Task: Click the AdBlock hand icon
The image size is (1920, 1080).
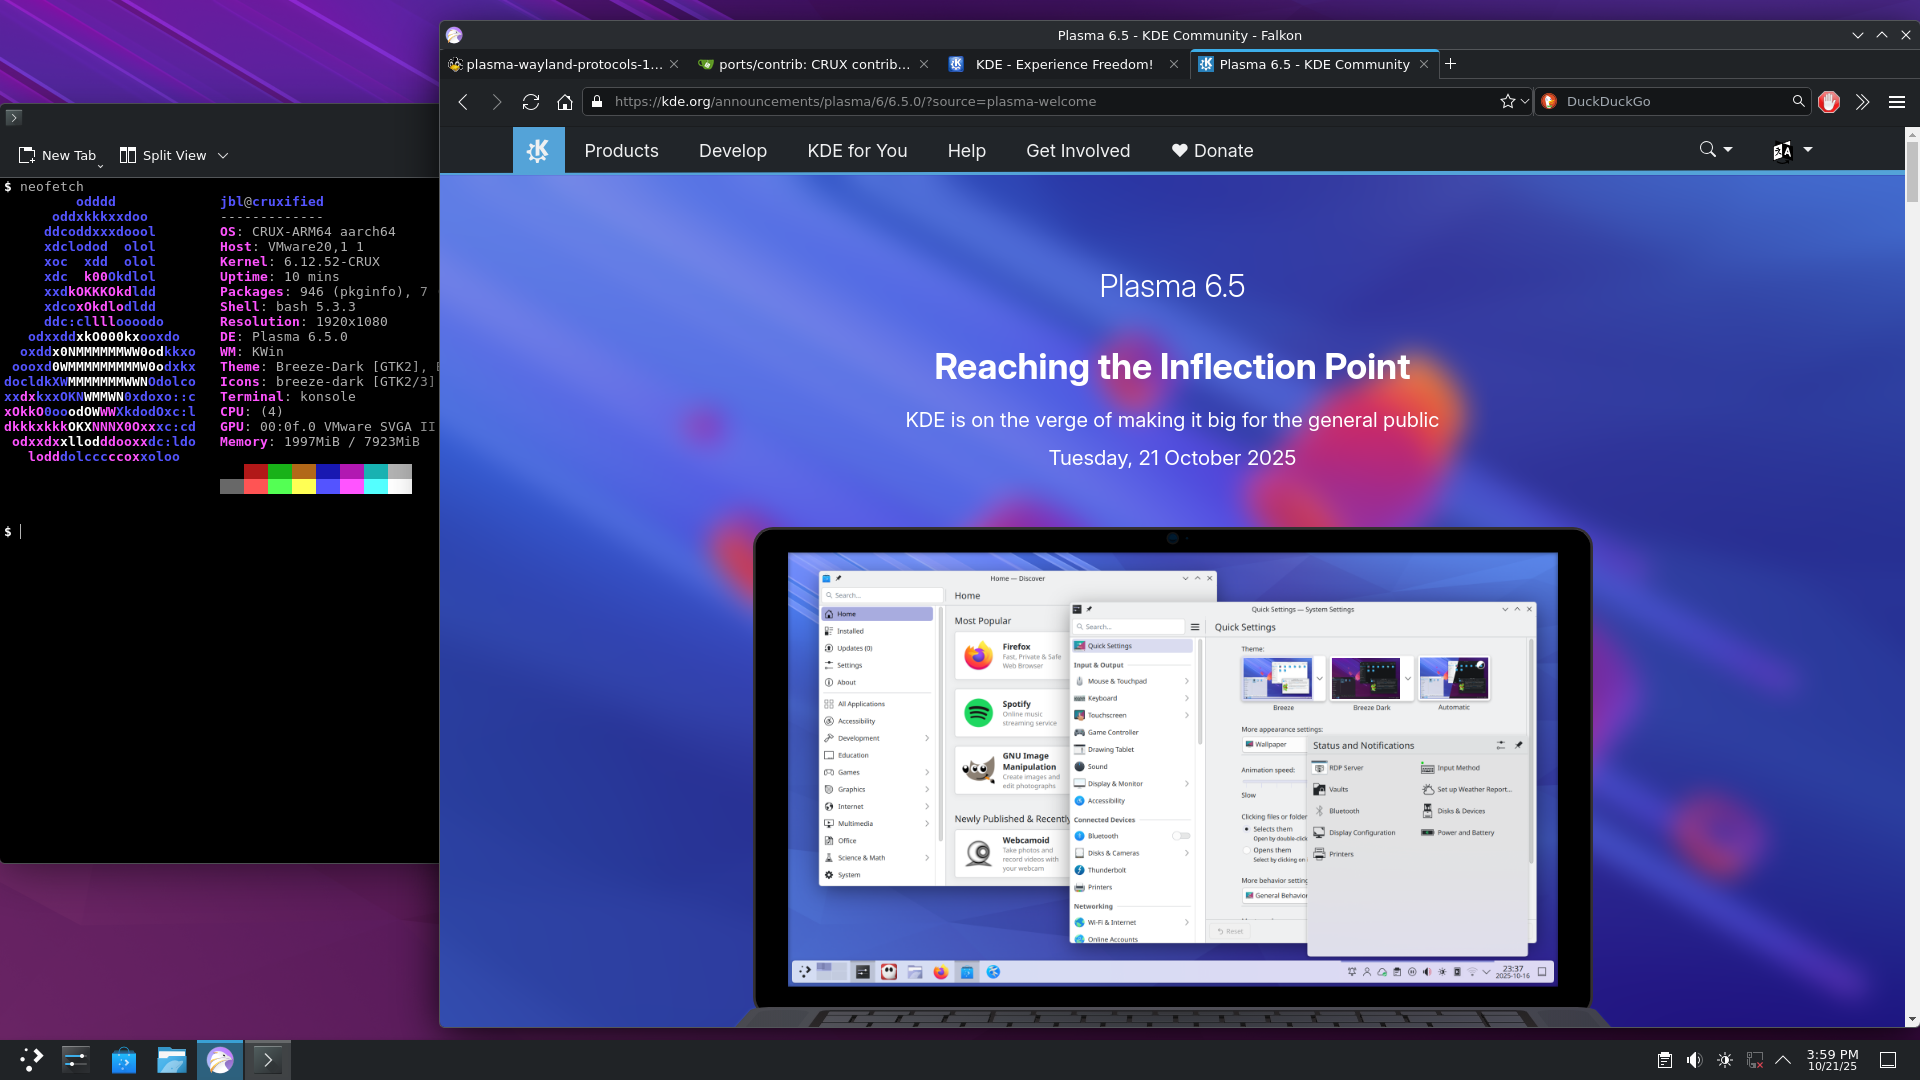Action: 1829,102
